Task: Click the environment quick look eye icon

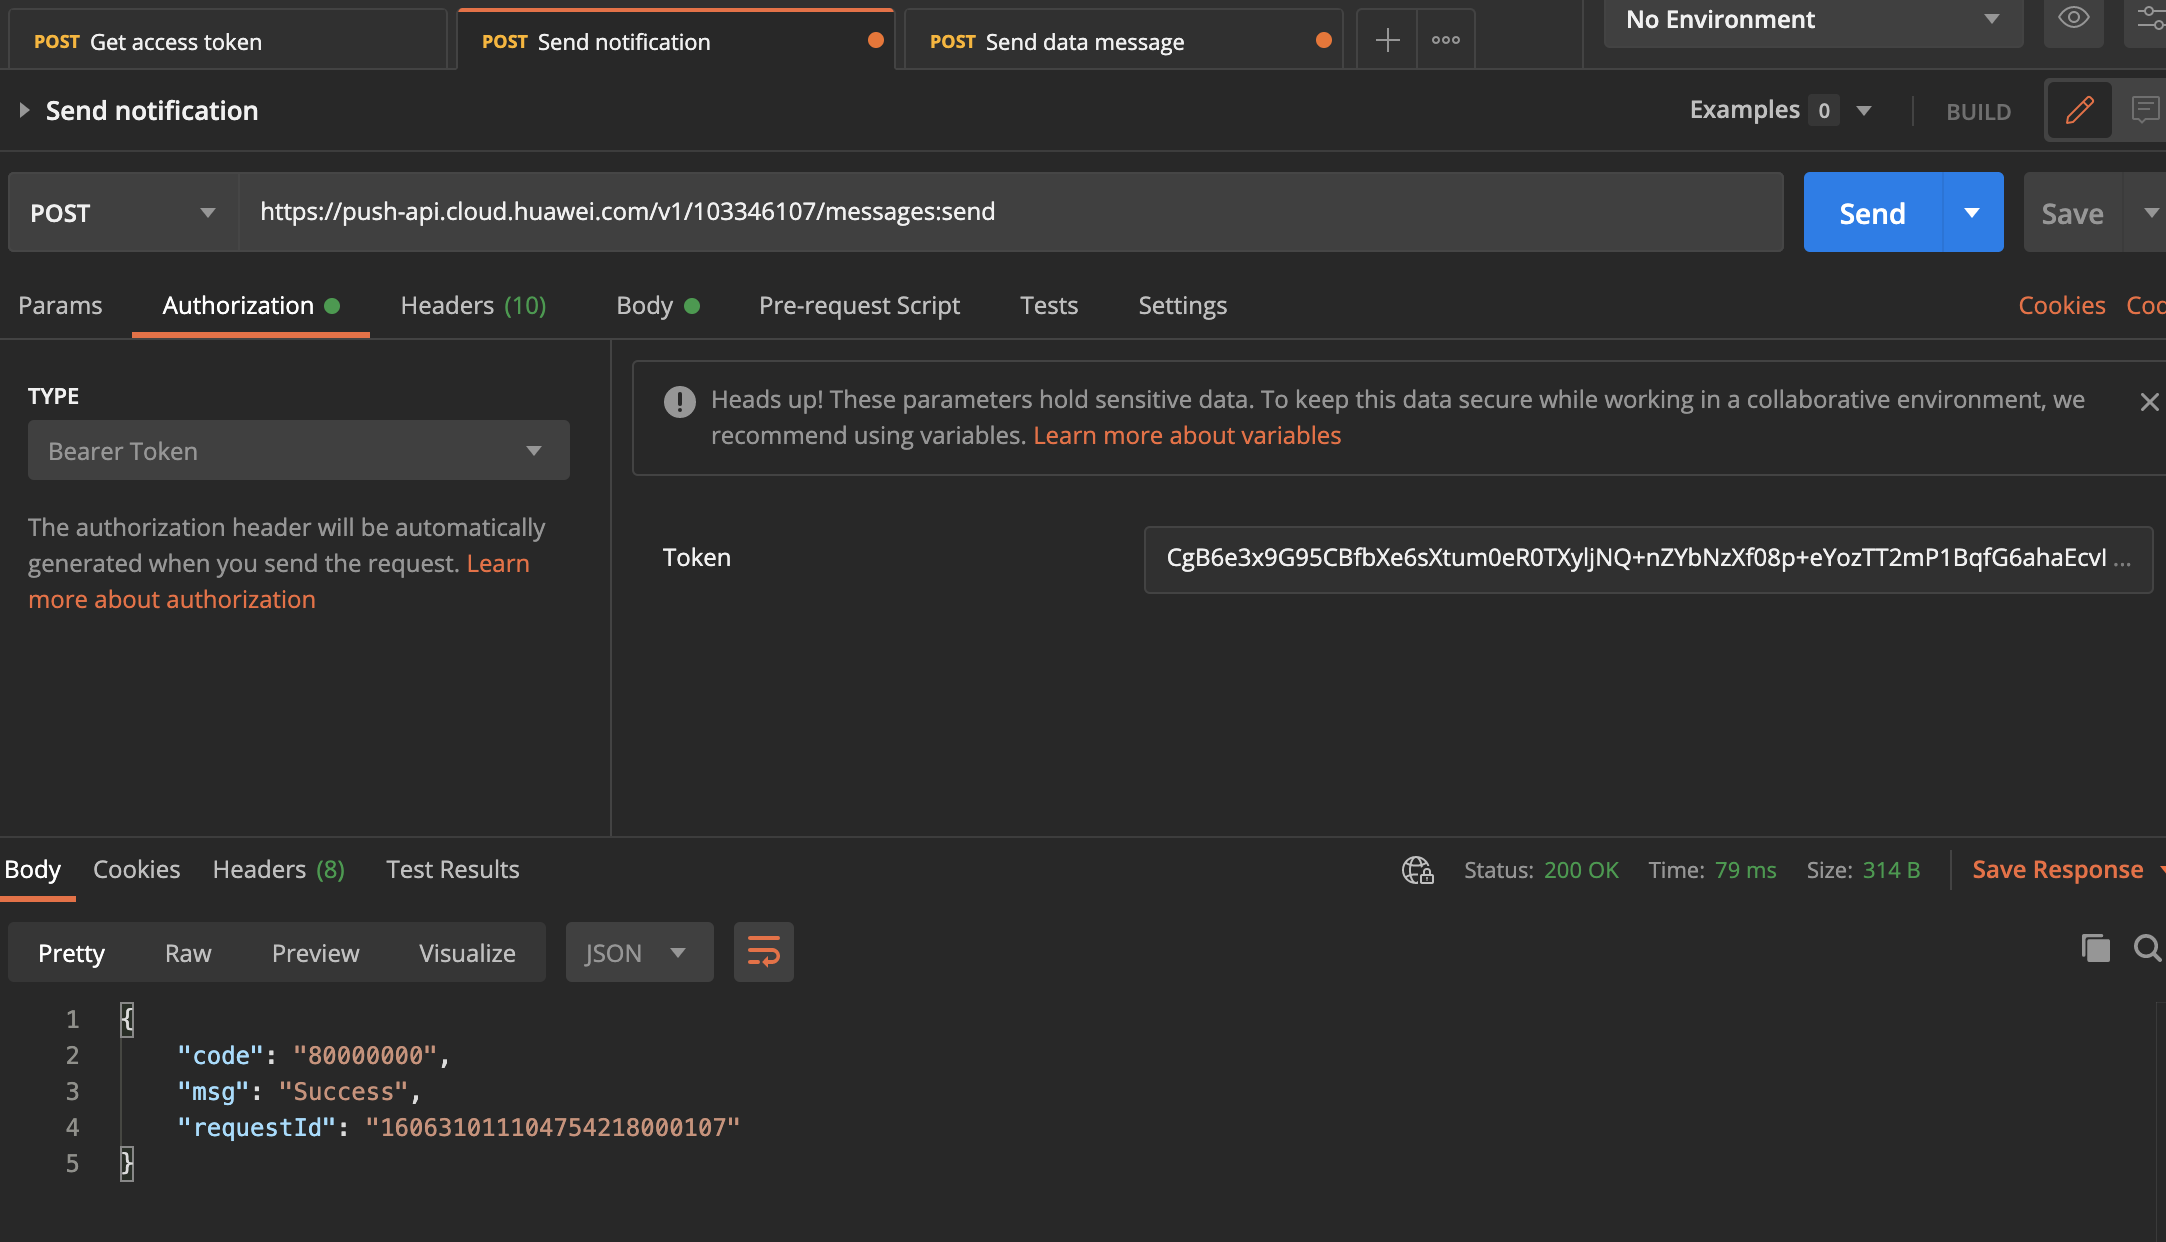Action: (2073, 18)
